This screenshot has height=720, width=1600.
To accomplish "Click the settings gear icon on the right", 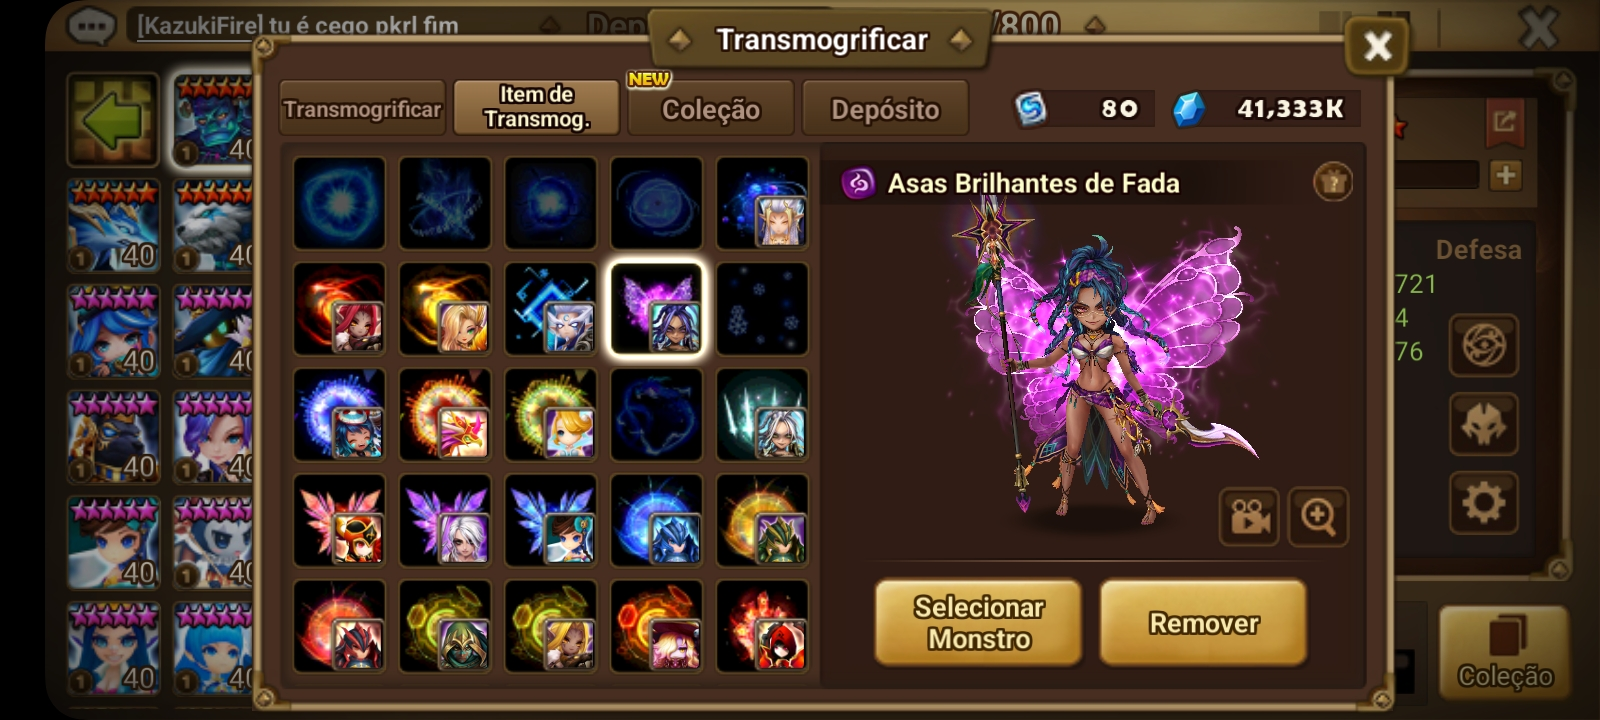I will (1484, 502).
